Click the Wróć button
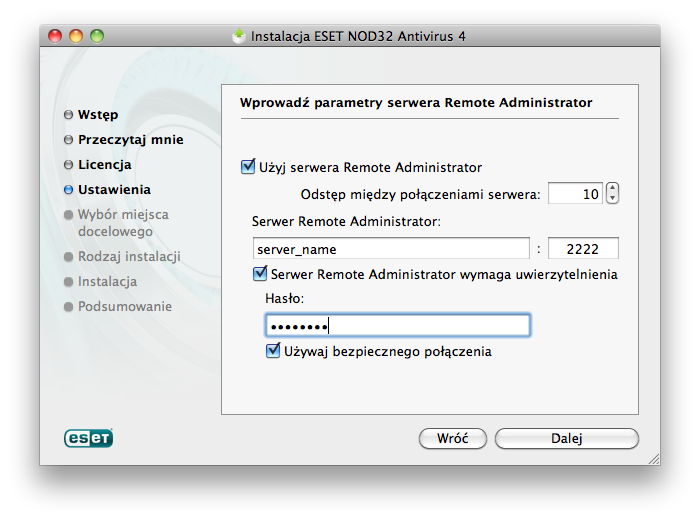Viewport: 700px width, 520px height. (x=452, y=438)
